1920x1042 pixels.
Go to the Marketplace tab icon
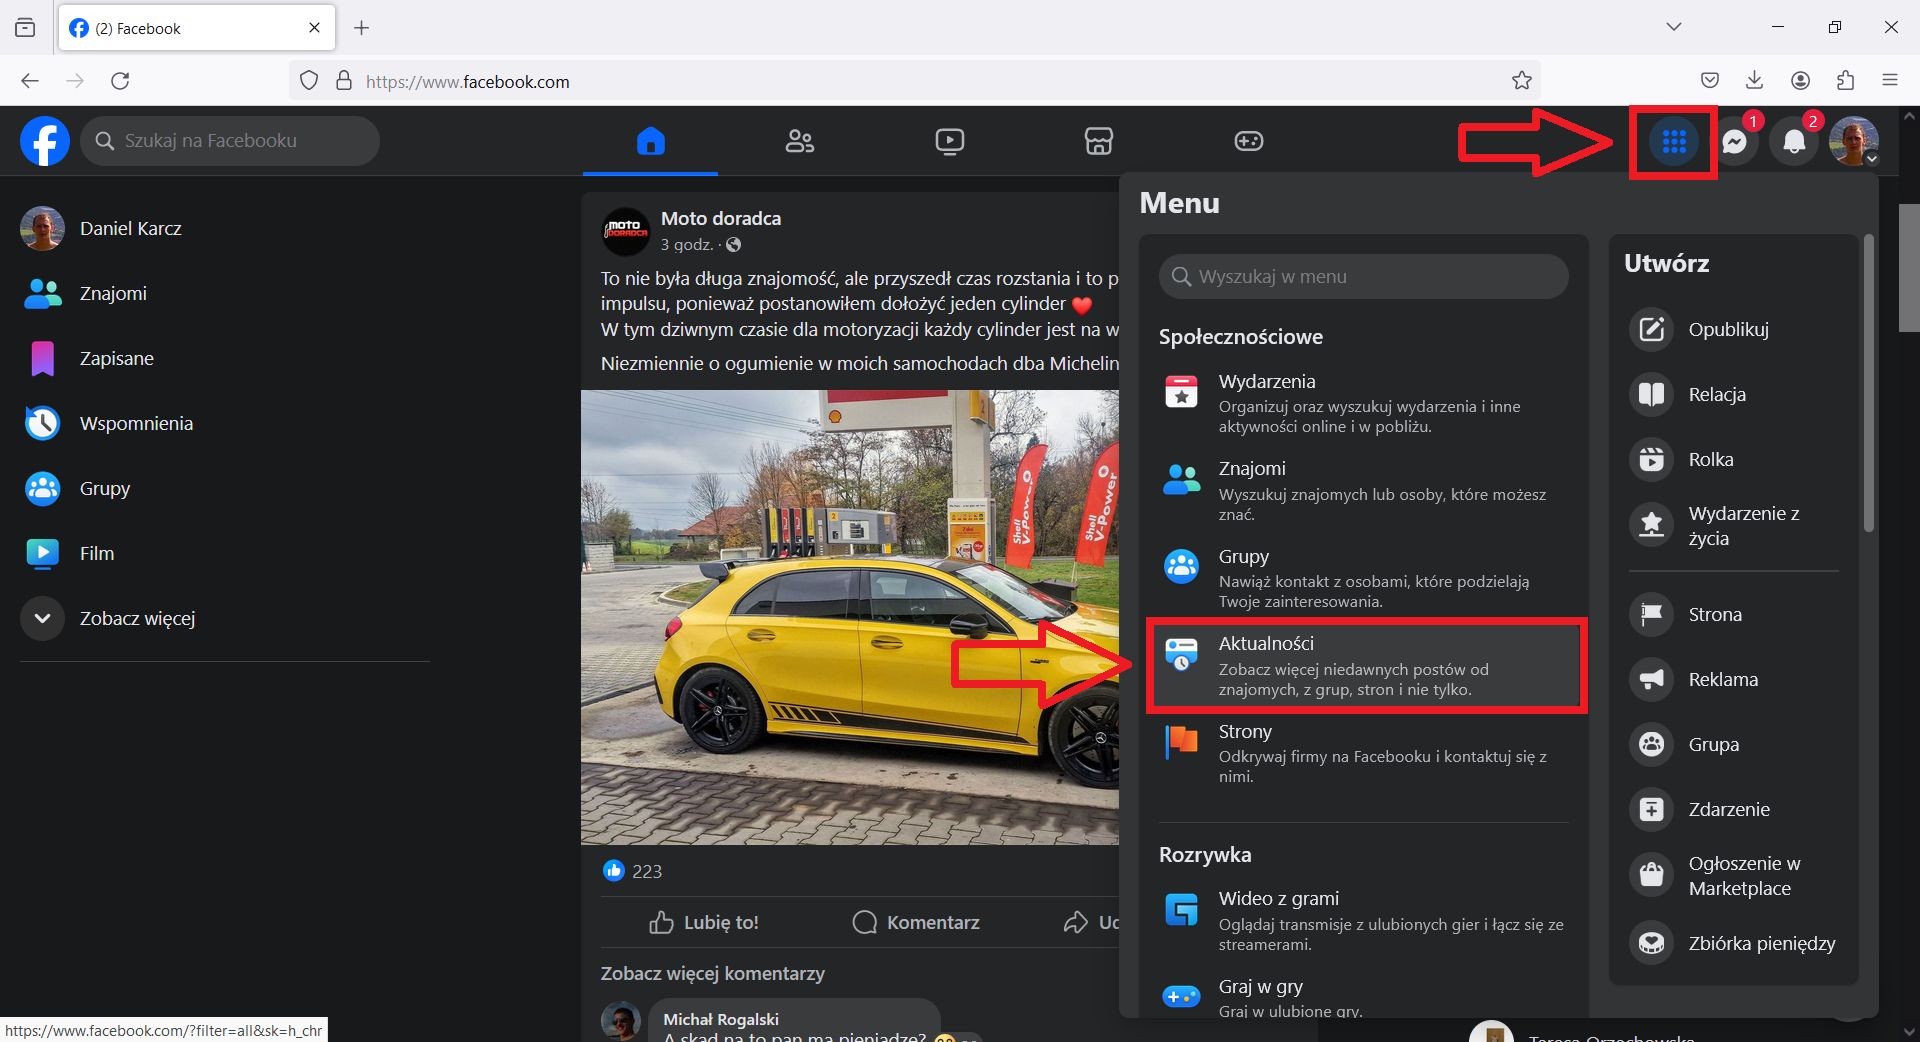[x=1098, y=141]
